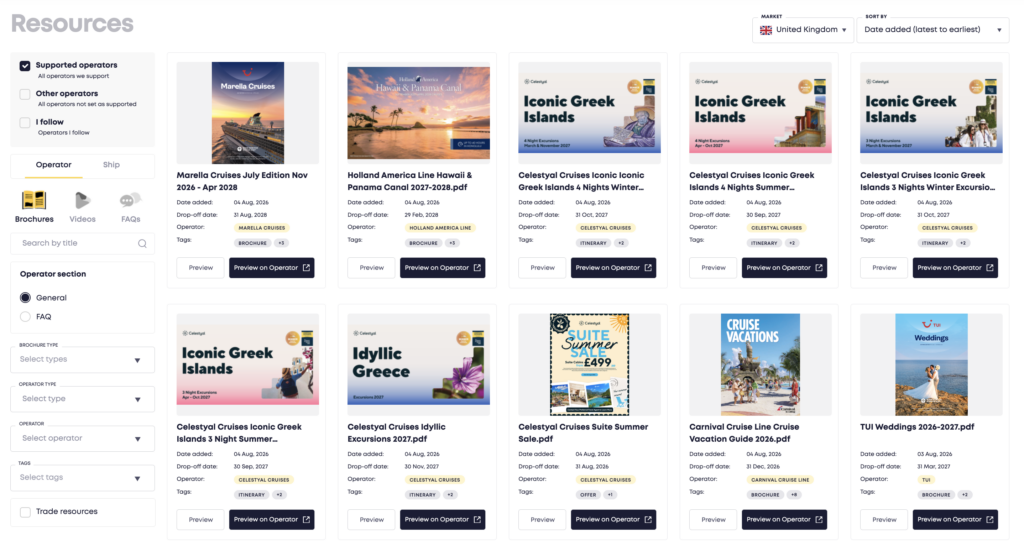Screen dimensions: 1024x551
Task: Open the Market dropdown
Action: click(803, 30)
